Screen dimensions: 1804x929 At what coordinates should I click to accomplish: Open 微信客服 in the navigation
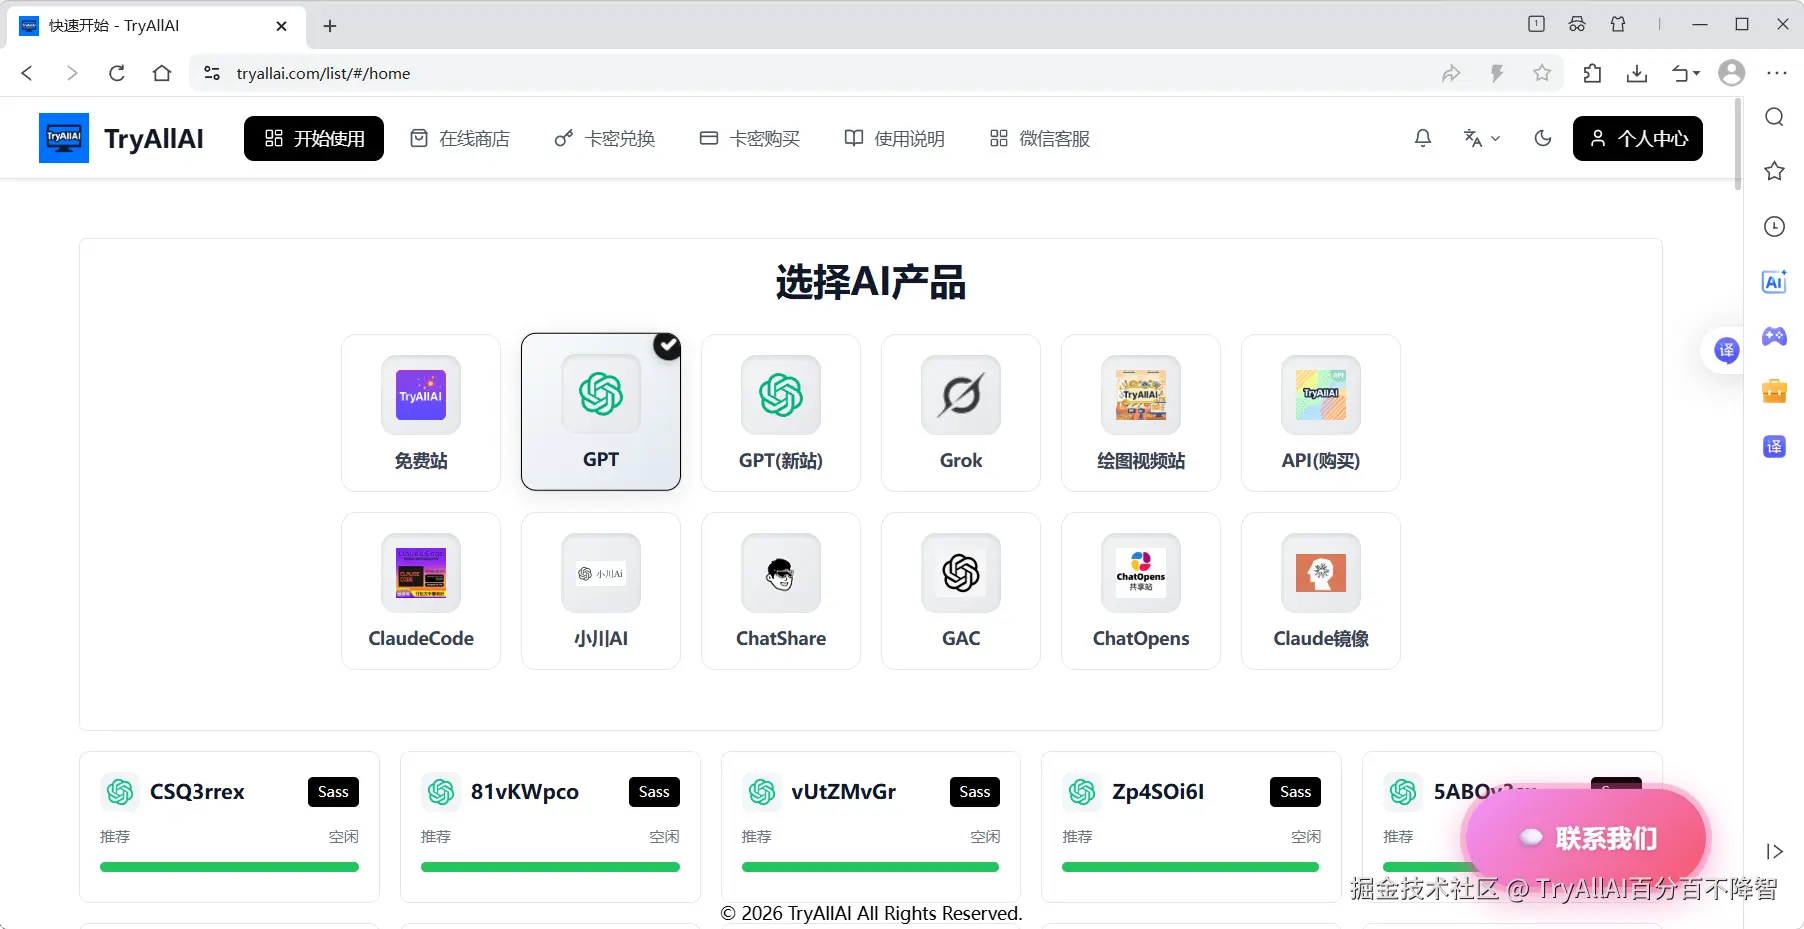(1040, 138)
